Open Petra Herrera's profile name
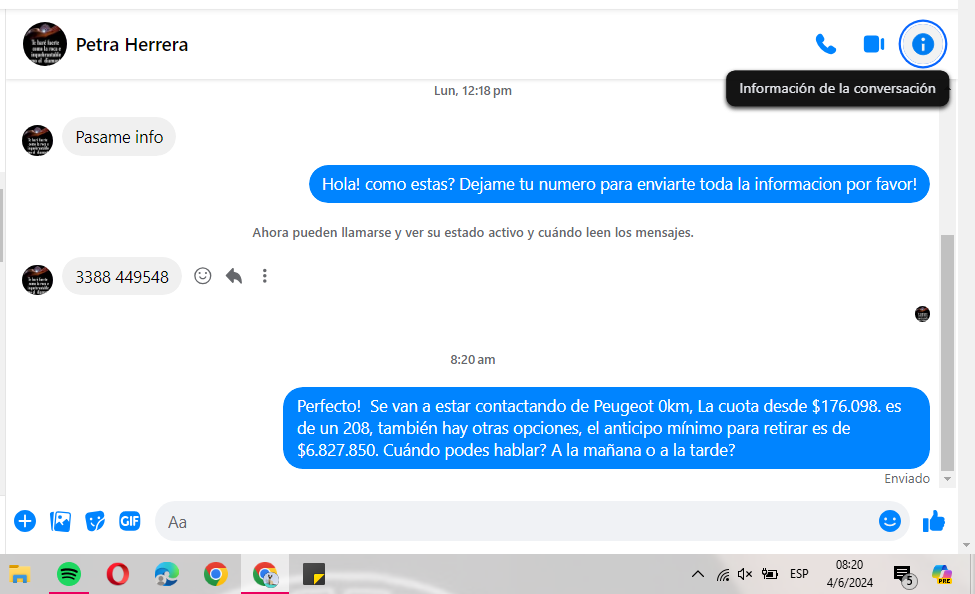This screenshot has width=975, height=594. click(x=132, y=45)
